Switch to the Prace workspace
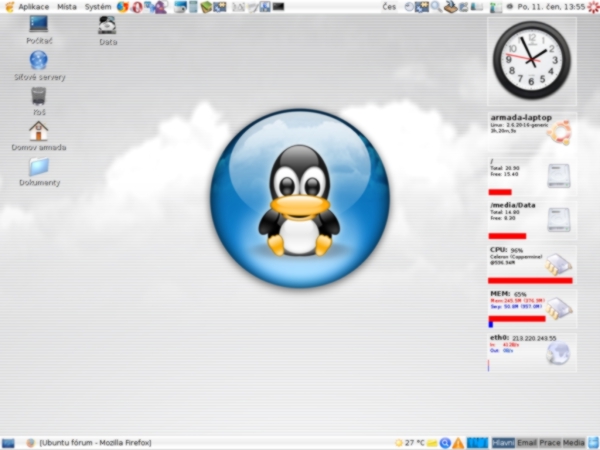 click(550, 443)
